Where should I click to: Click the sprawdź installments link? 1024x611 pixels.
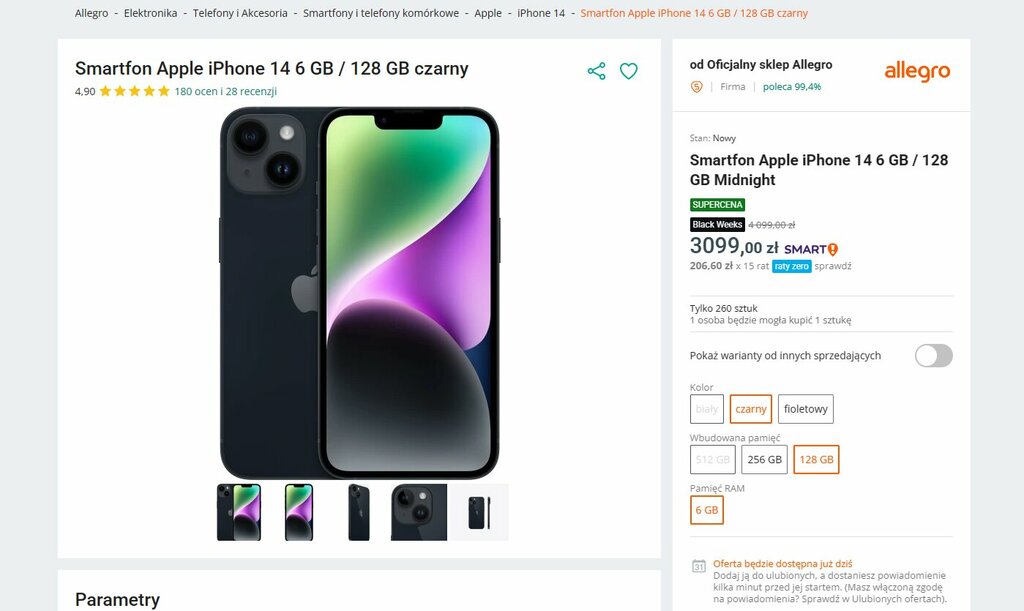(x=833, y=266)
